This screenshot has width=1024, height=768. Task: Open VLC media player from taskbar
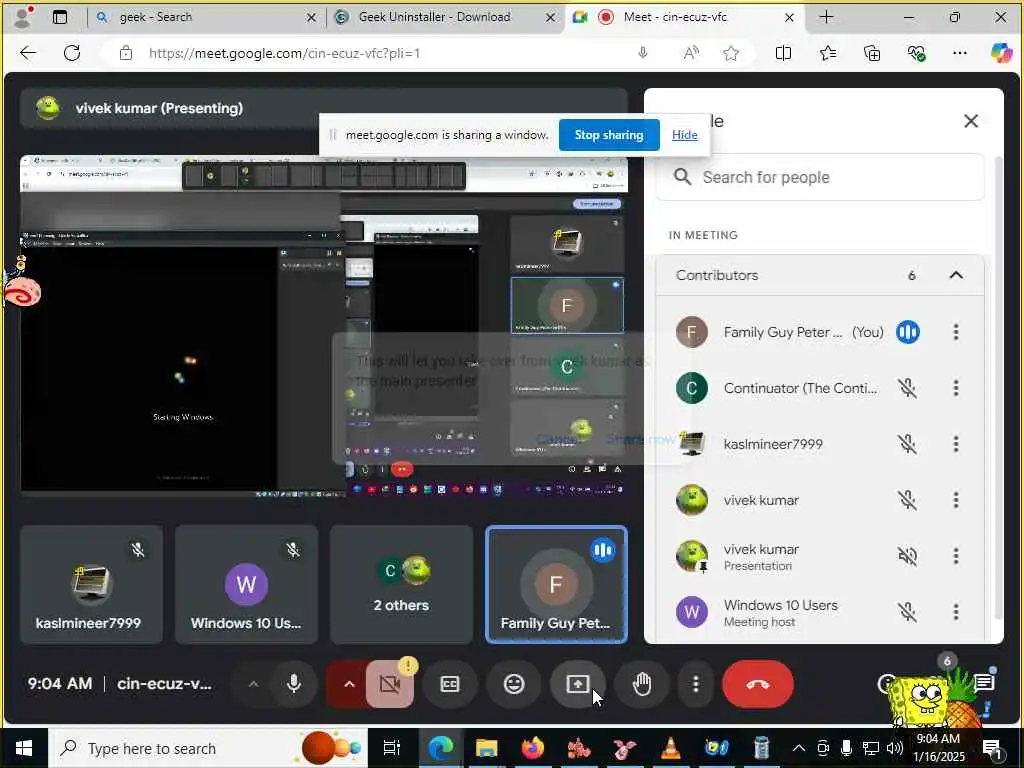(x=670, y=748)
